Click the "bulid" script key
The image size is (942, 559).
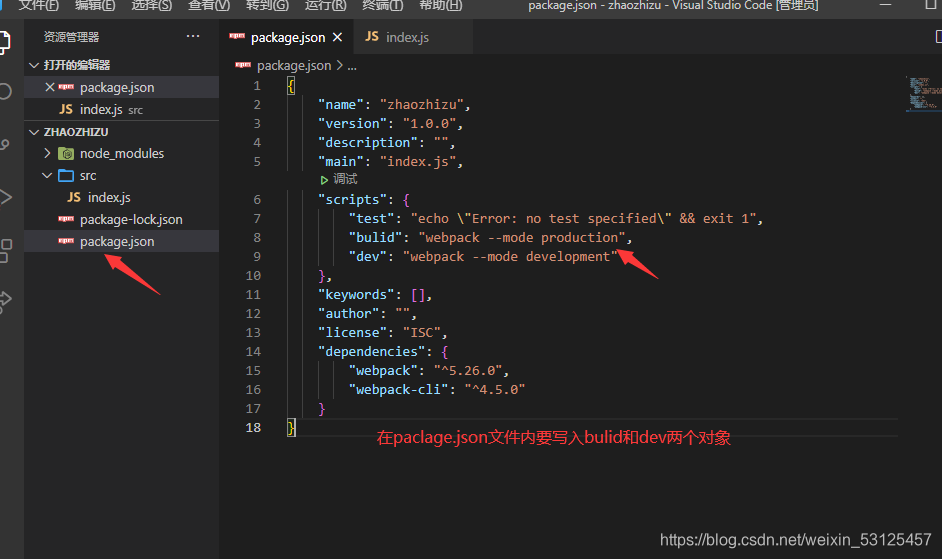click(x=375, y=237)
